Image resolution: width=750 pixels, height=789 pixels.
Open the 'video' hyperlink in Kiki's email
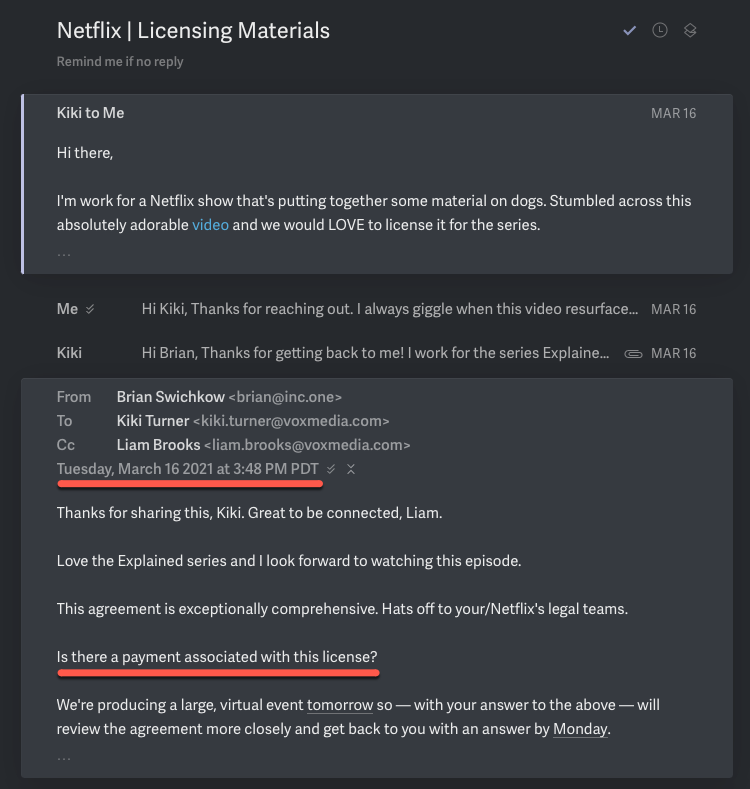(210, 225)
